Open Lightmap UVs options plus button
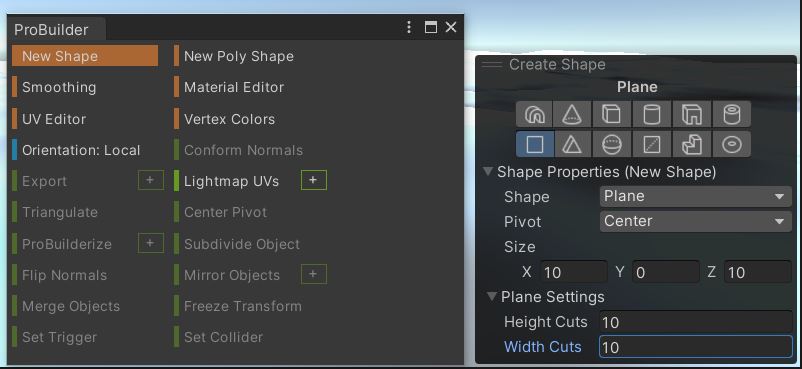The width and height of the screenshot is (802, 369). (x=314, y=180)
